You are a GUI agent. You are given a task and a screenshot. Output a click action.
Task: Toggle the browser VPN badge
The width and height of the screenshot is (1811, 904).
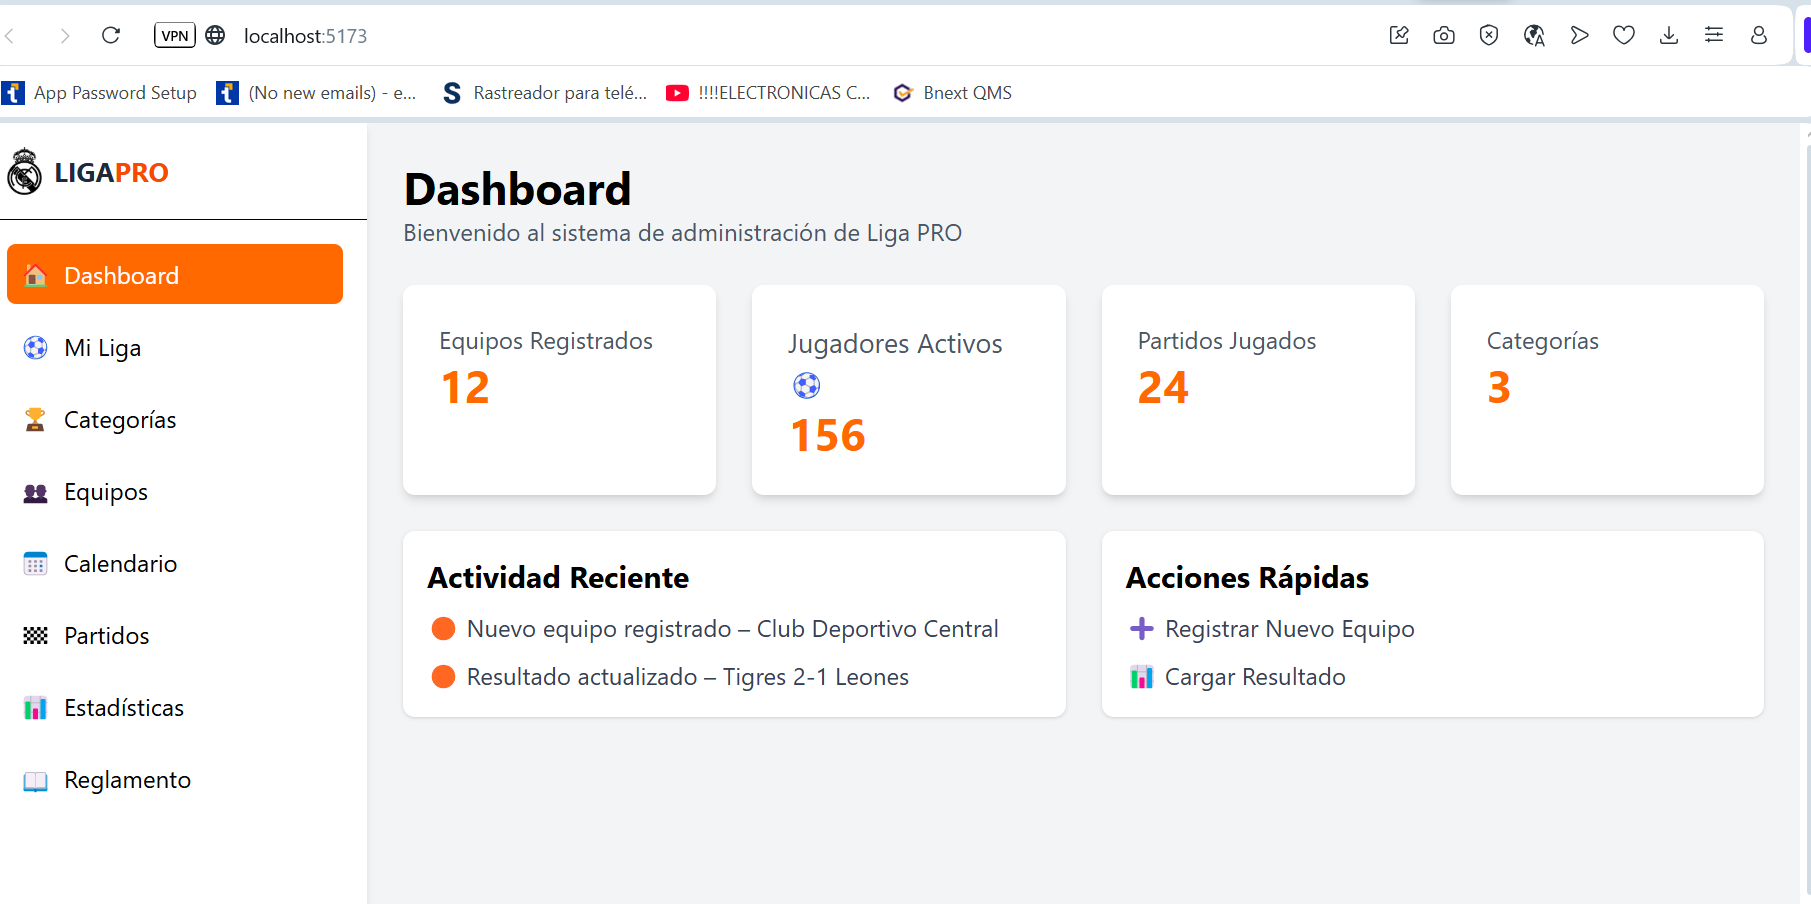pyautogui.click(x=175, y=36)
